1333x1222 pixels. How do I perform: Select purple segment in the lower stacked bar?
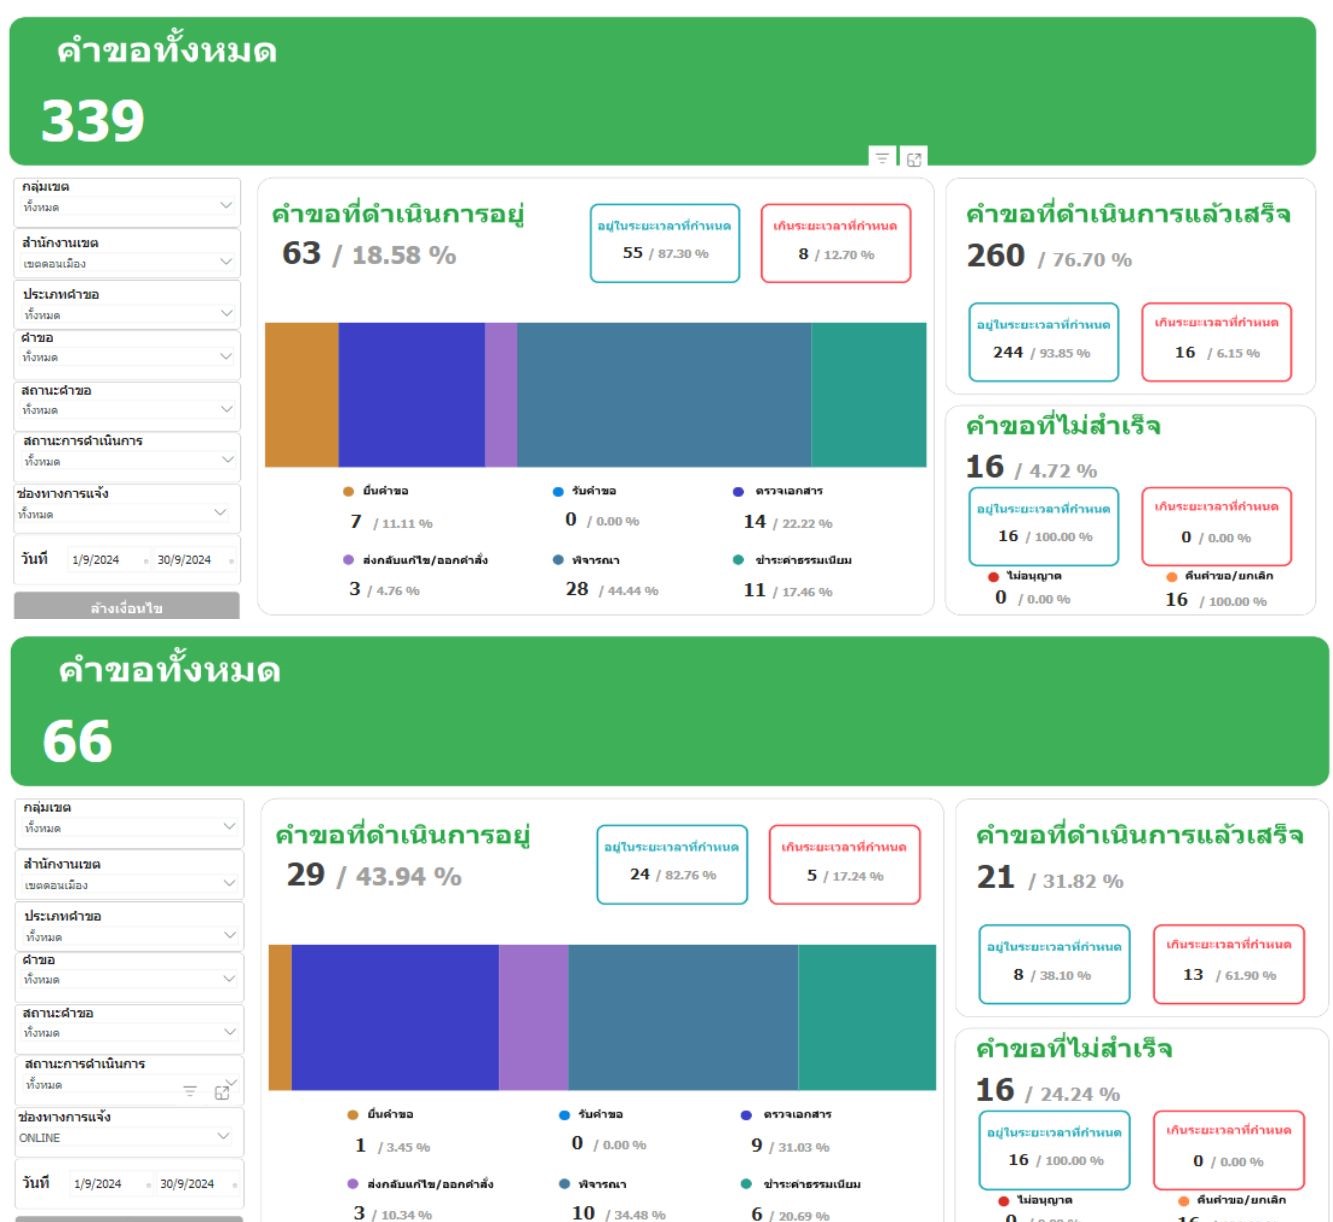pyautogui.click(x=533, y=1017)
